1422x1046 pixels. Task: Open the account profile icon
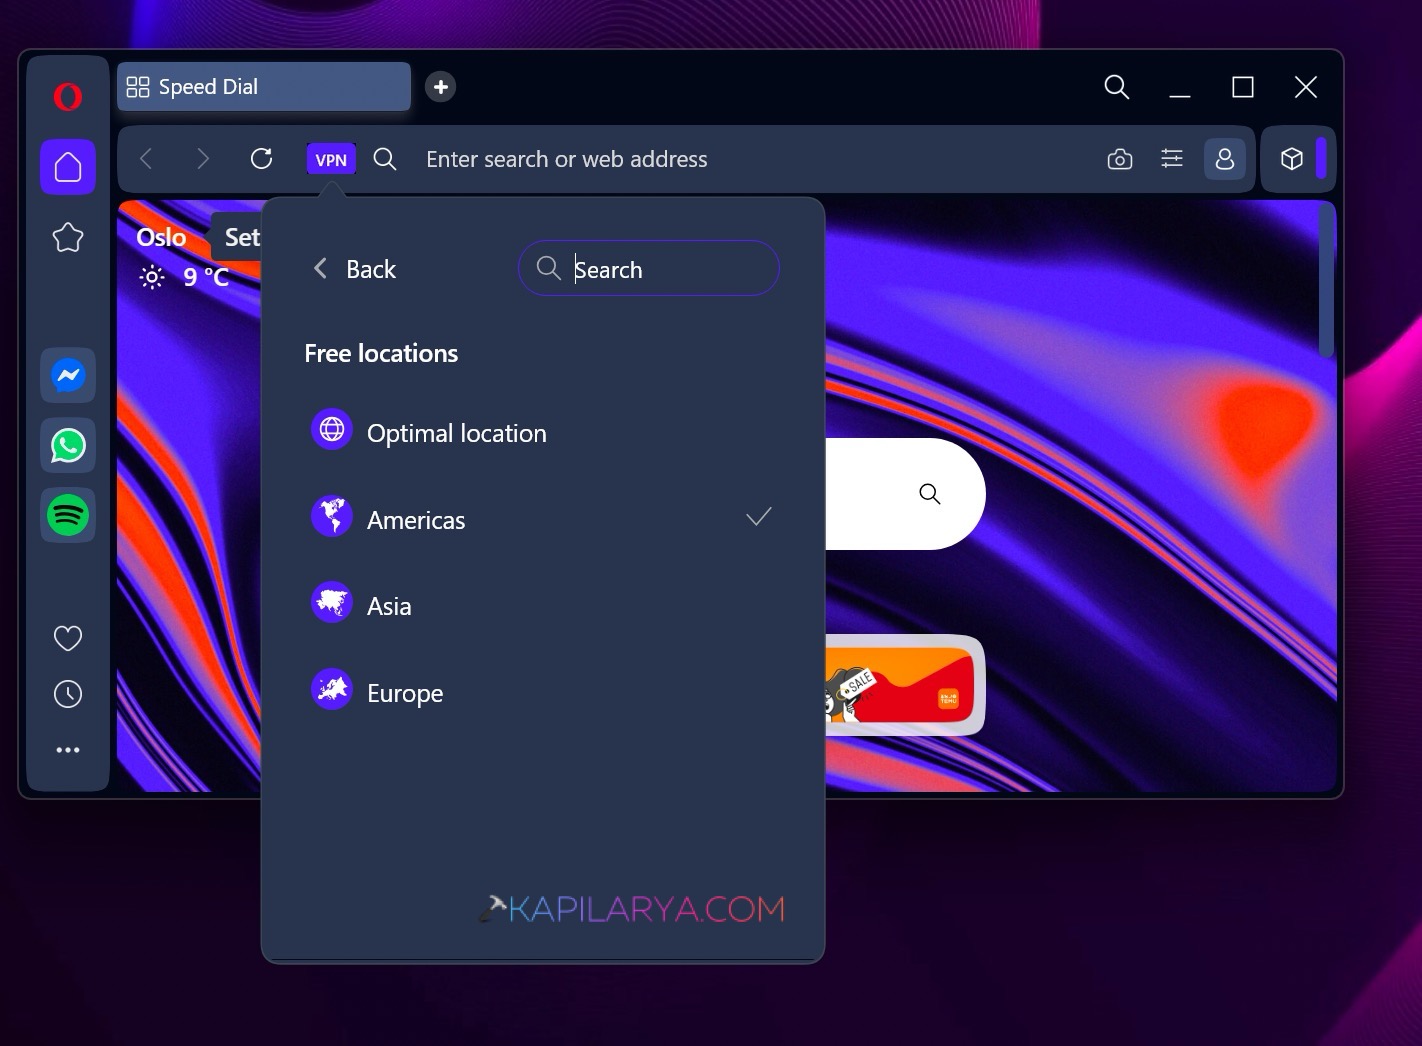1225,159
